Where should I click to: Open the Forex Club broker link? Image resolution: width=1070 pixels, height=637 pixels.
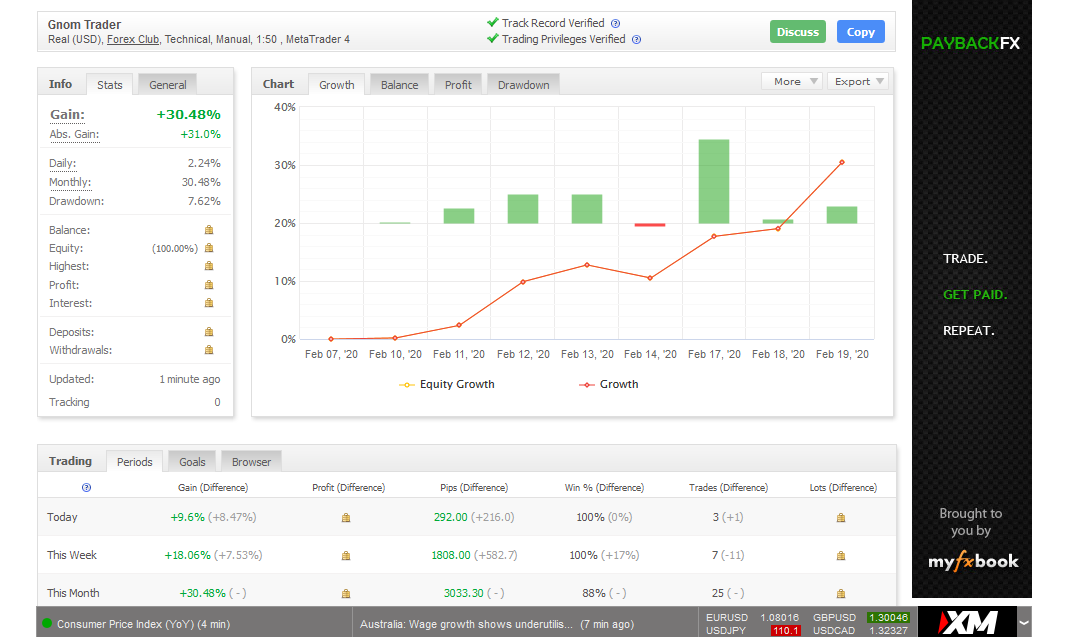132,40
